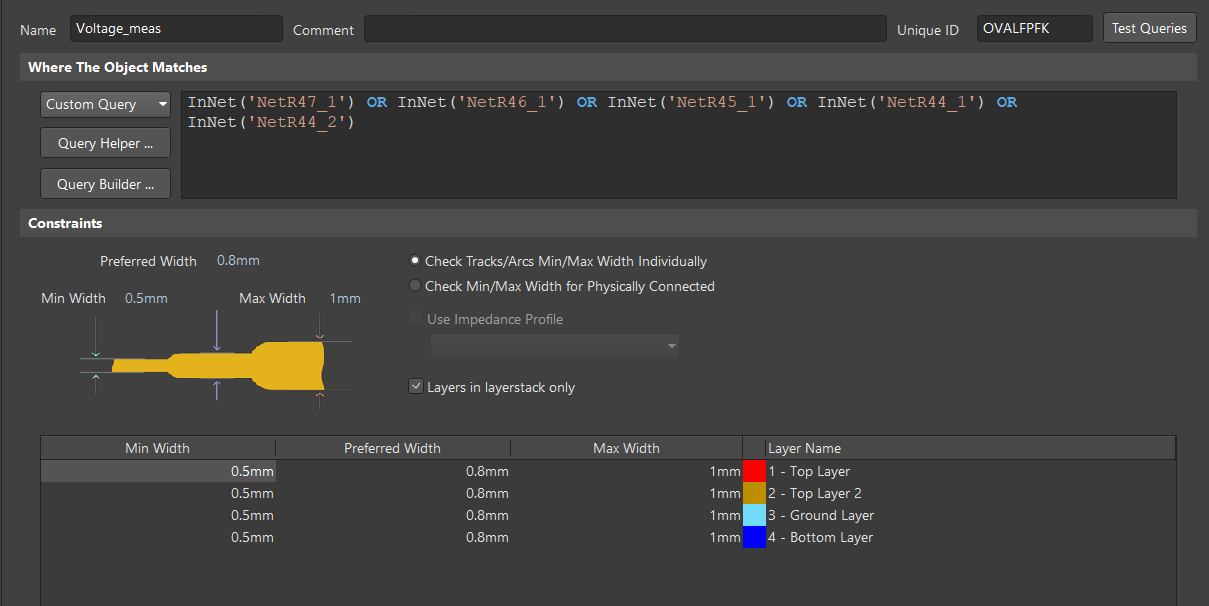
Task: Click the empty Comment input field
Action: [x=624, y=29]
